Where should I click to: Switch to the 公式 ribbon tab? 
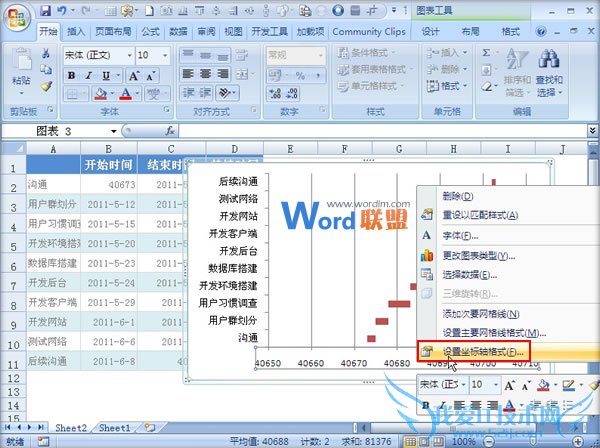pyautogui.click(x=150, y=31)
